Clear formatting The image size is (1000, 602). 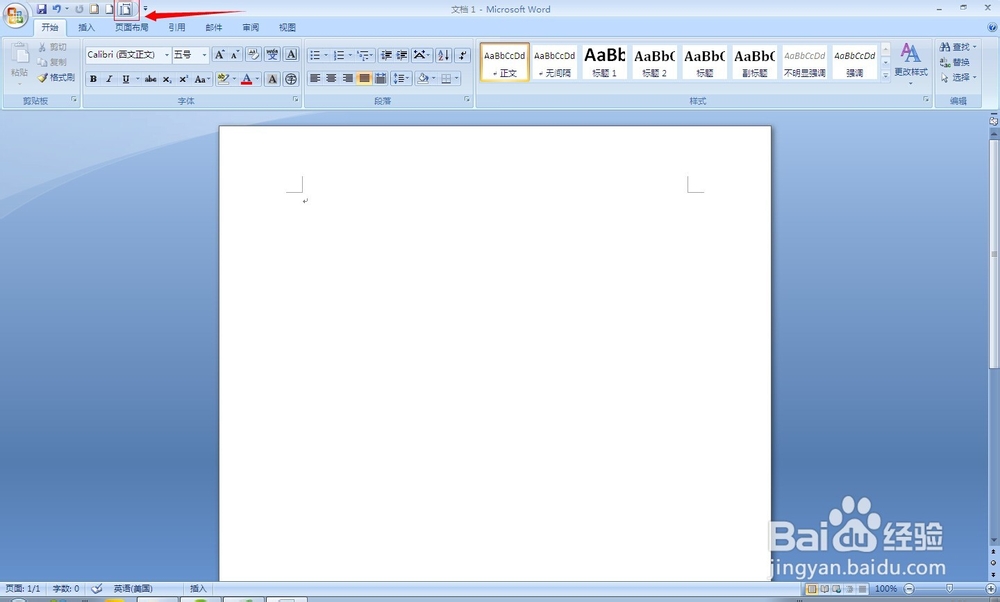[x=253, y=55]
